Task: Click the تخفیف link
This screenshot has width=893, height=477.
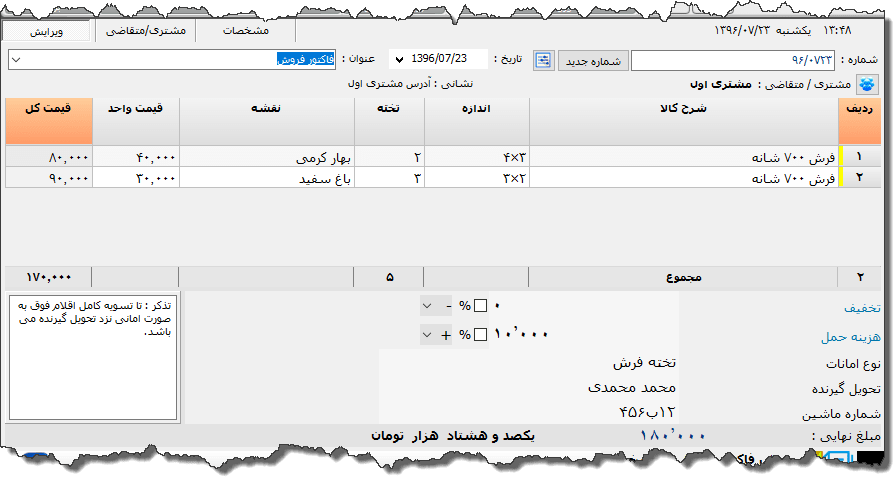Action: [x=862, y=308]
